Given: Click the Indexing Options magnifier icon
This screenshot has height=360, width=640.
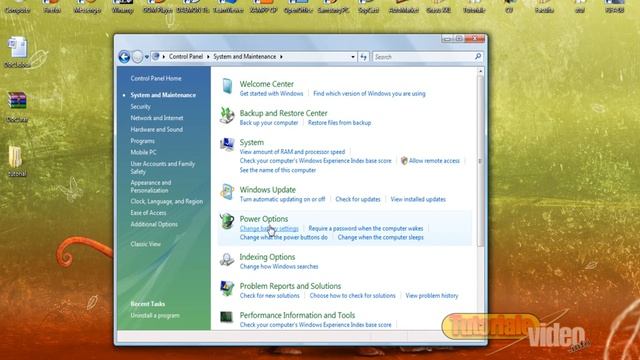Looking at the screenshot, I should point(227,259).
